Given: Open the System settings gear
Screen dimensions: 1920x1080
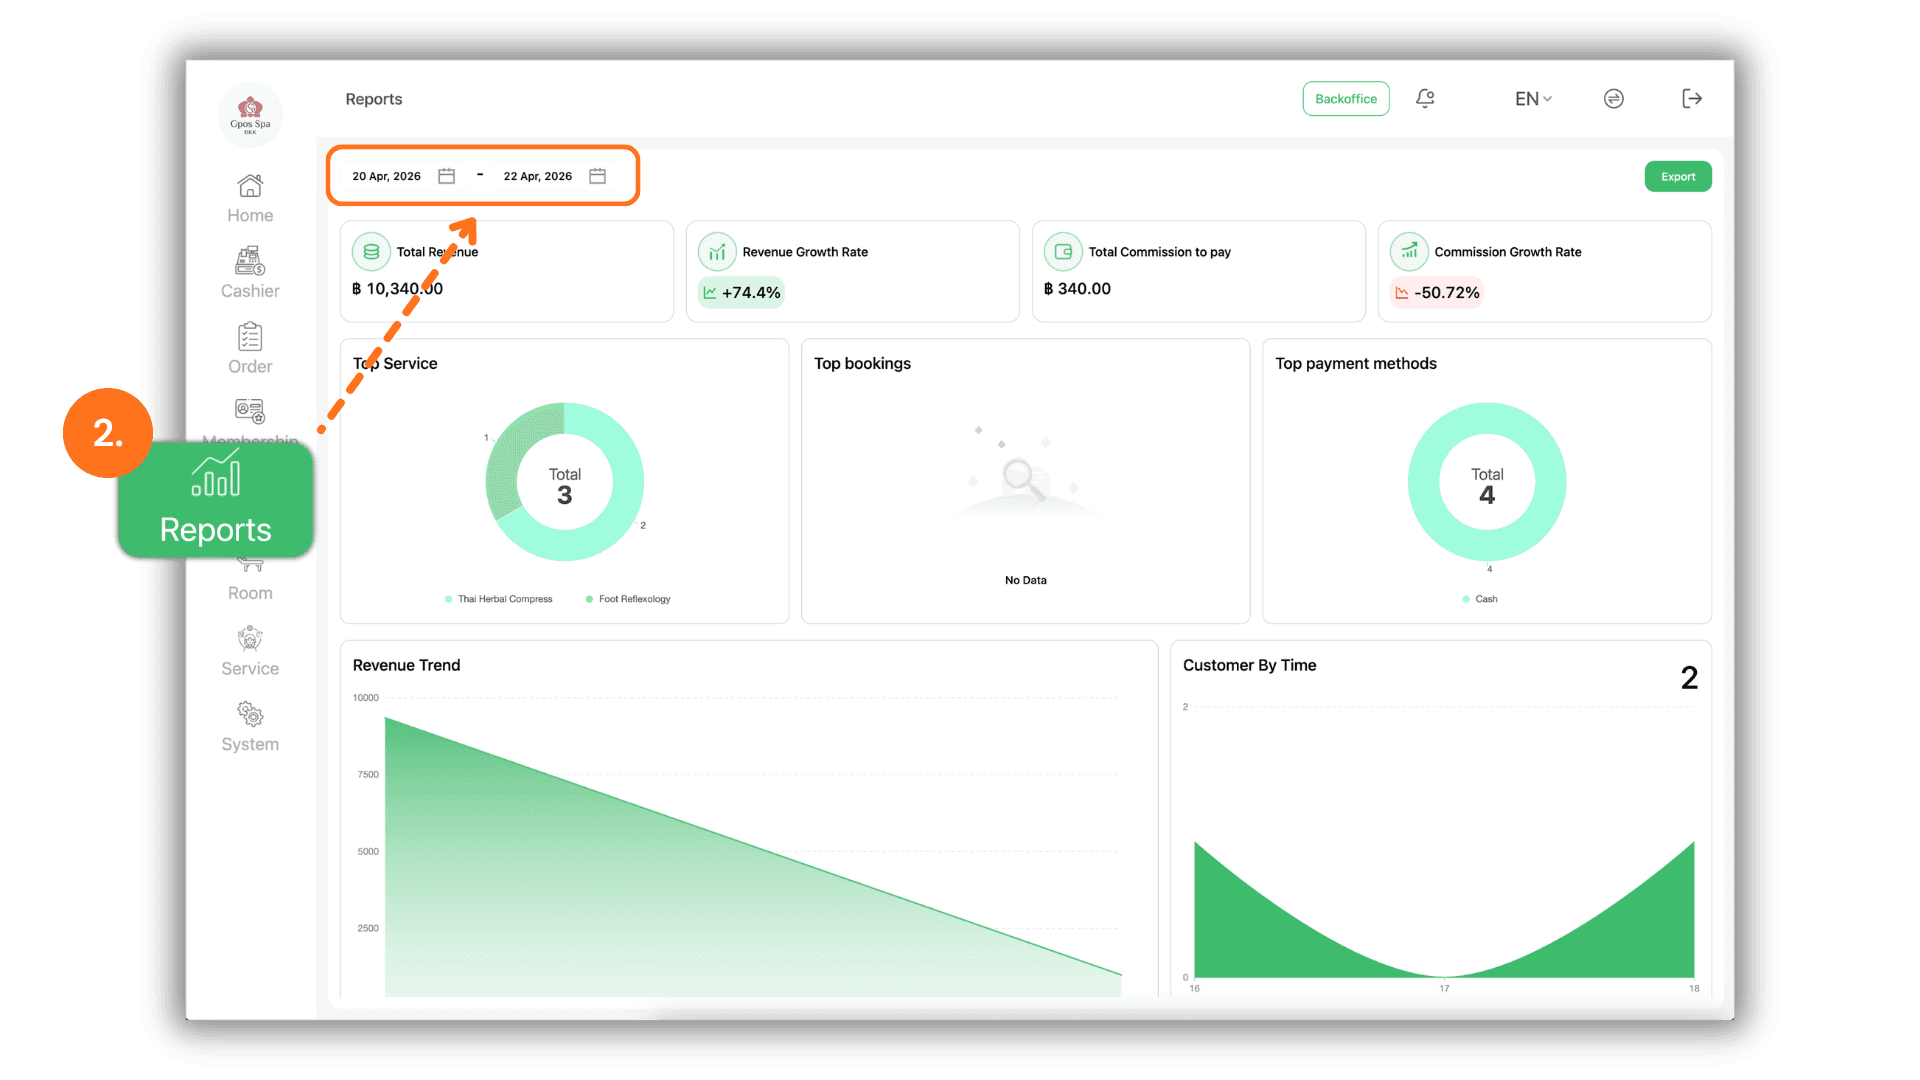Looking at the screenshot, I should click(250, 714).
